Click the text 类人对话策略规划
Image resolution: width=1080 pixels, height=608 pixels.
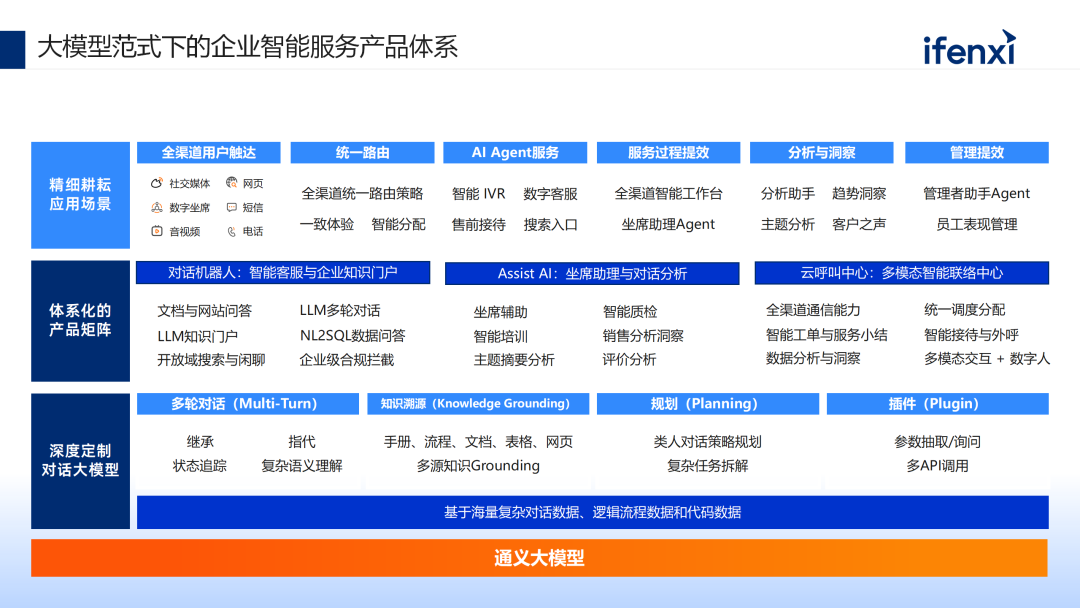coord(707,442)
